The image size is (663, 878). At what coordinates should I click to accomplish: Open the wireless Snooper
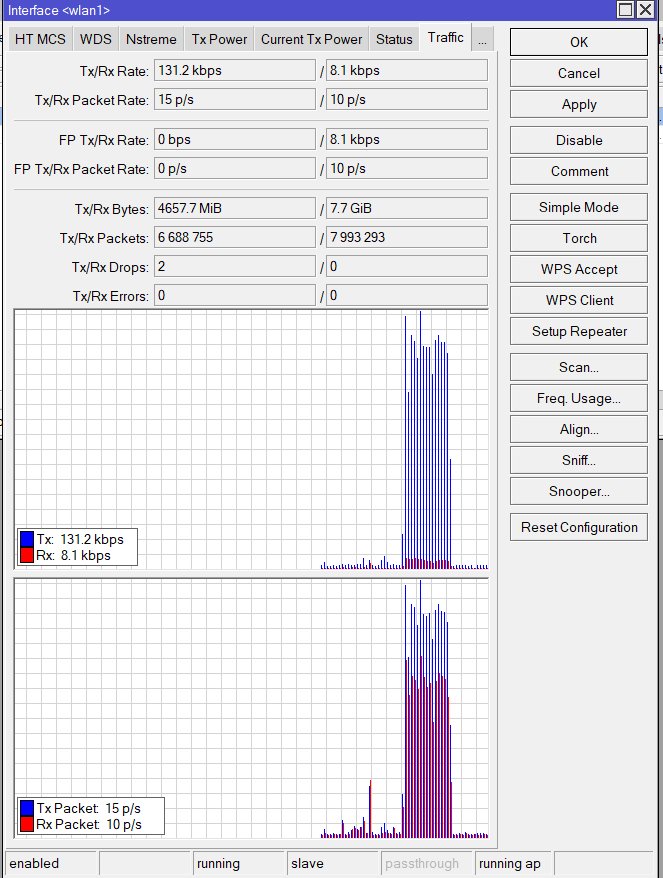[x=579, y=492]
